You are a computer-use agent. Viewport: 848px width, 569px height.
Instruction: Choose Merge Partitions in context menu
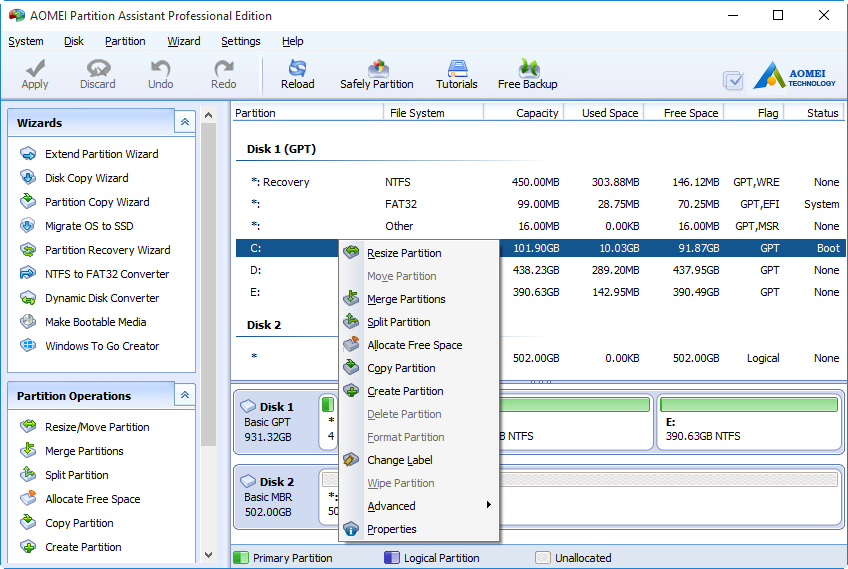(419, 299)
